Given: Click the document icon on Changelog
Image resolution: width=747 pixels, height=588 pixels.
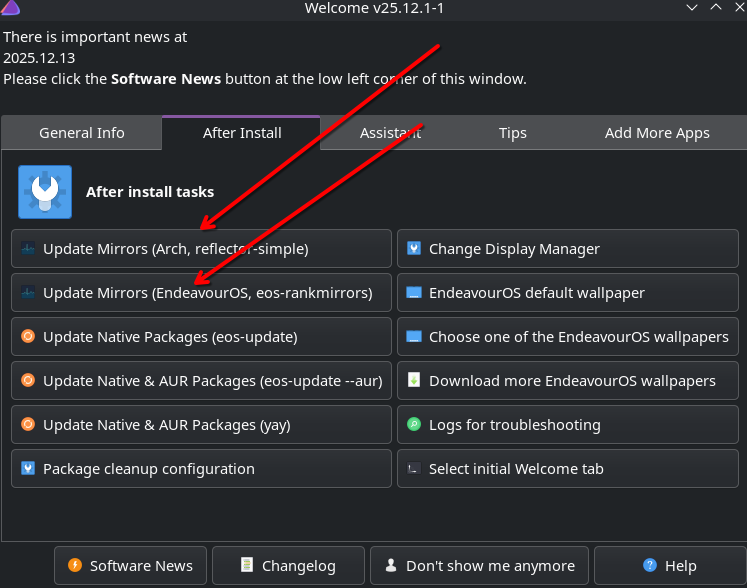Looking at the screenshot, I should coord(246,566).
